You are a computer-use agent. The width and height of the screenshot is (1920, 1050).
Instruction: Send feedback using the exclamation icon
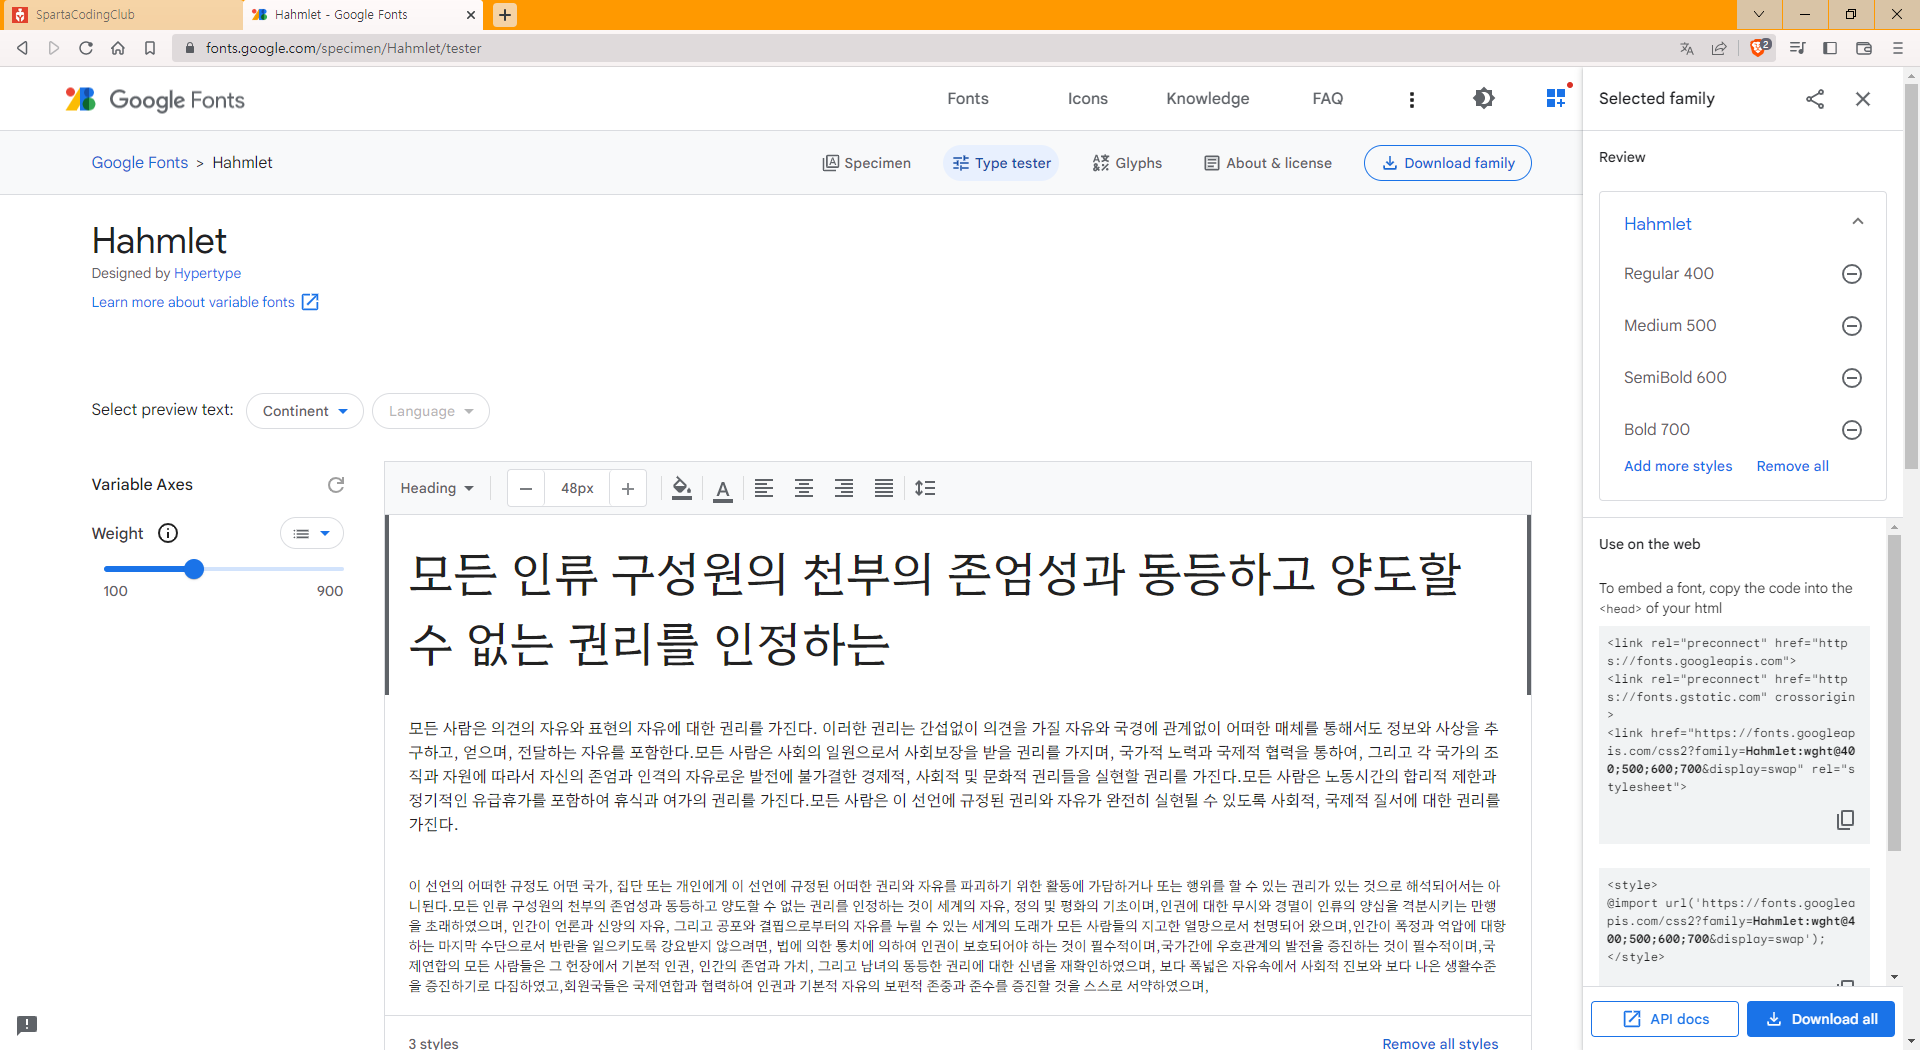click(x=27, y=1025)
